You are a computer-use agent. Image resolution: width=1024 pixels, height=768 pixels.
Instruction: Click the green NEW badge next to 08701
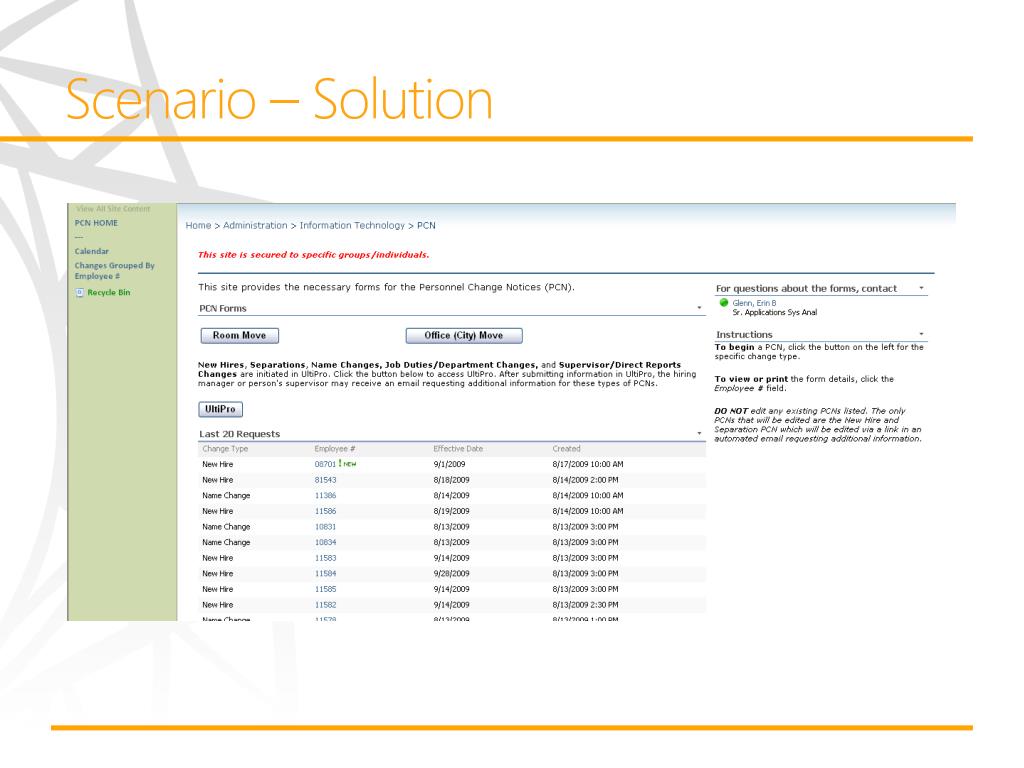(348, 464)
